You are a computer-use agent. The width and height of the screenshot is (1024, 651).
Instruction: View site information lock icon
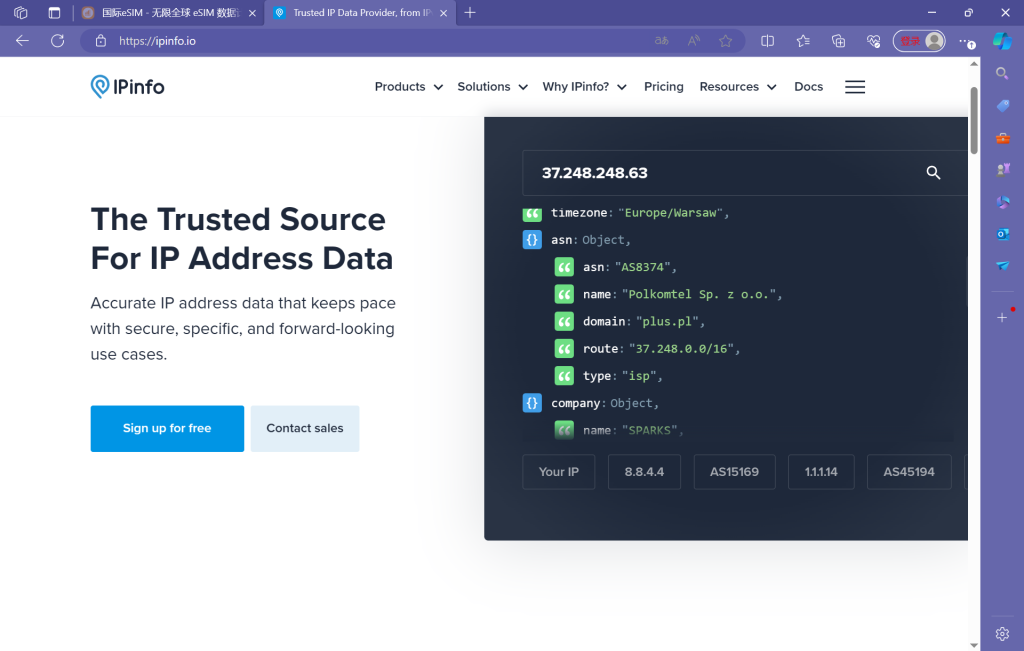tap(101, 40)
